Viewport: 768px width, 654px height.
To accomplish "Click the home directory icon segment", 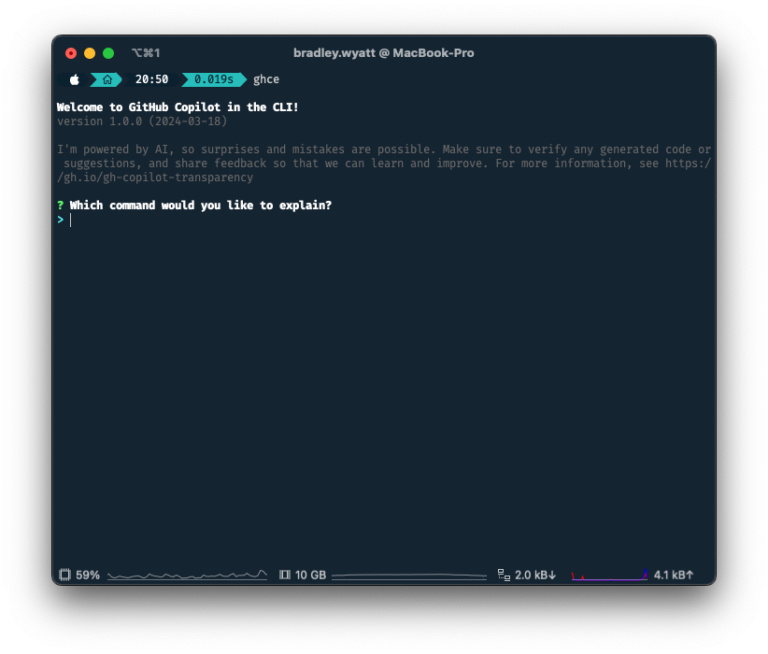I will coord(107,79).
